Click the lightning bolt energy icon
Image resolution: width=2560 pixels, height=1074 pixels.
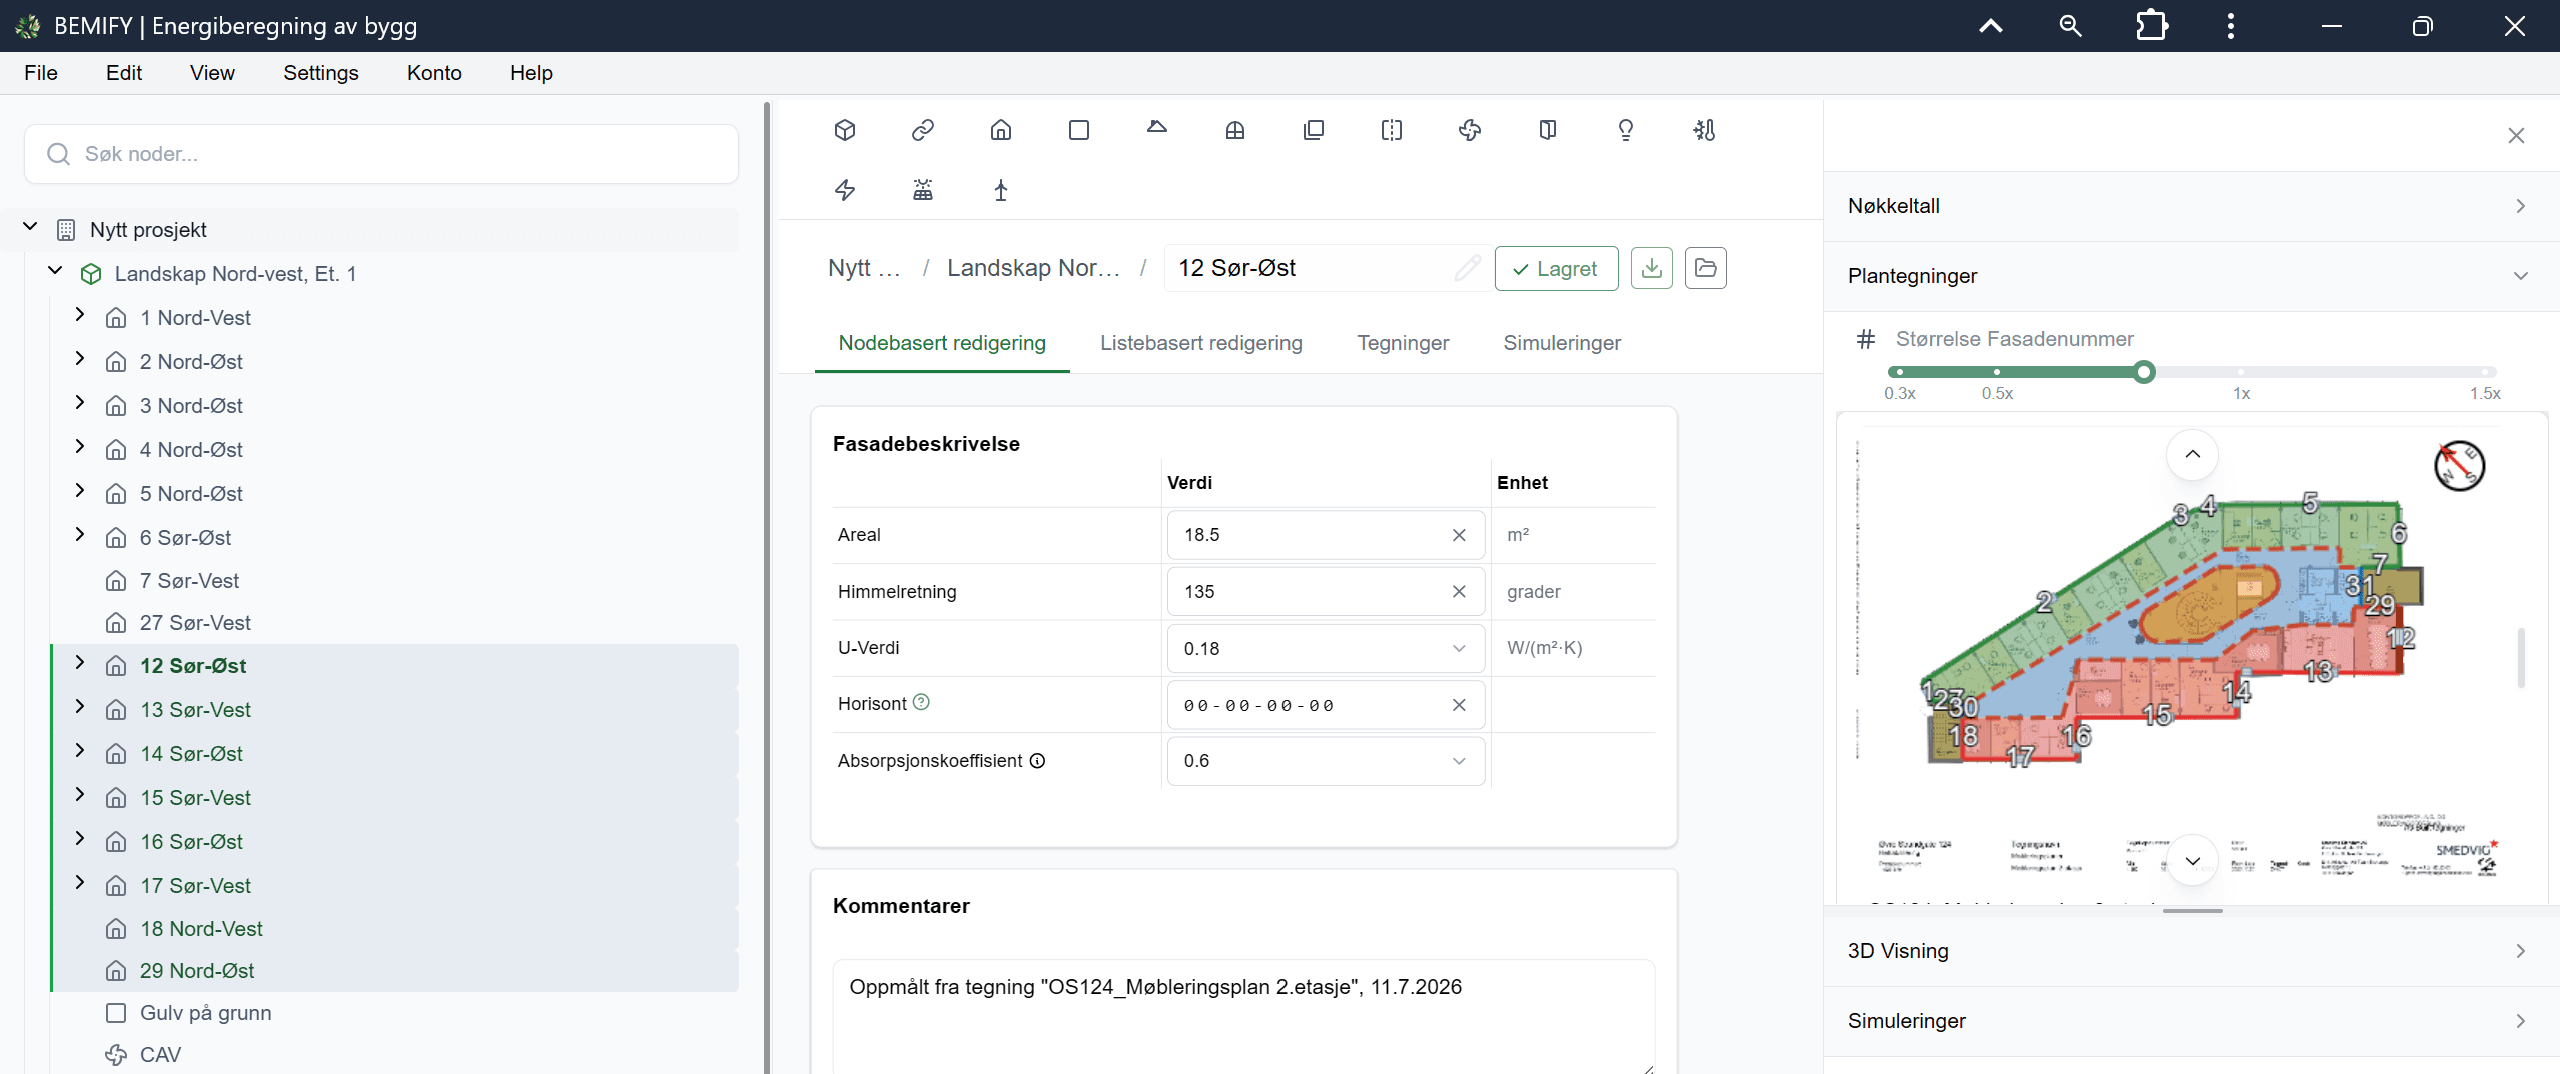pos(845,190)
